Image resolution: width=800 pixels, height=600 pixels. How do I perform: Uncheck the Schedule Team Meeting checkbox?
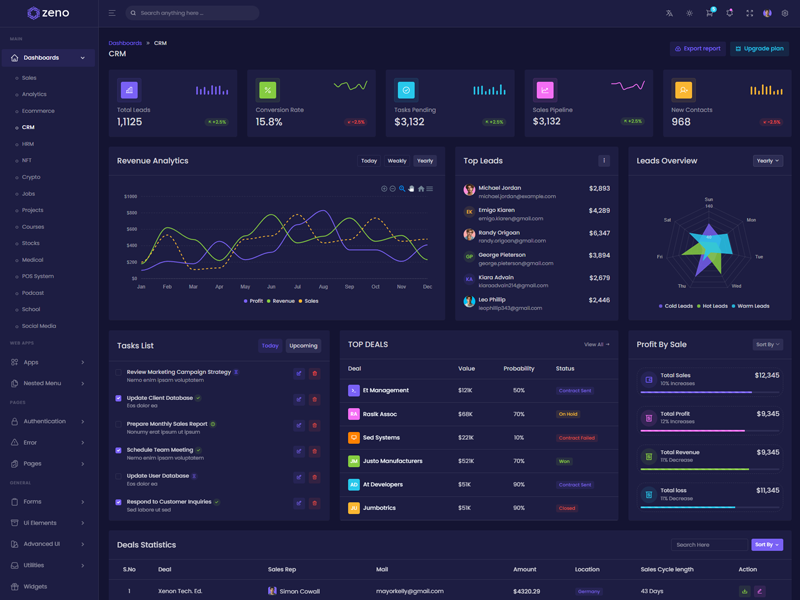click(119, 450)
